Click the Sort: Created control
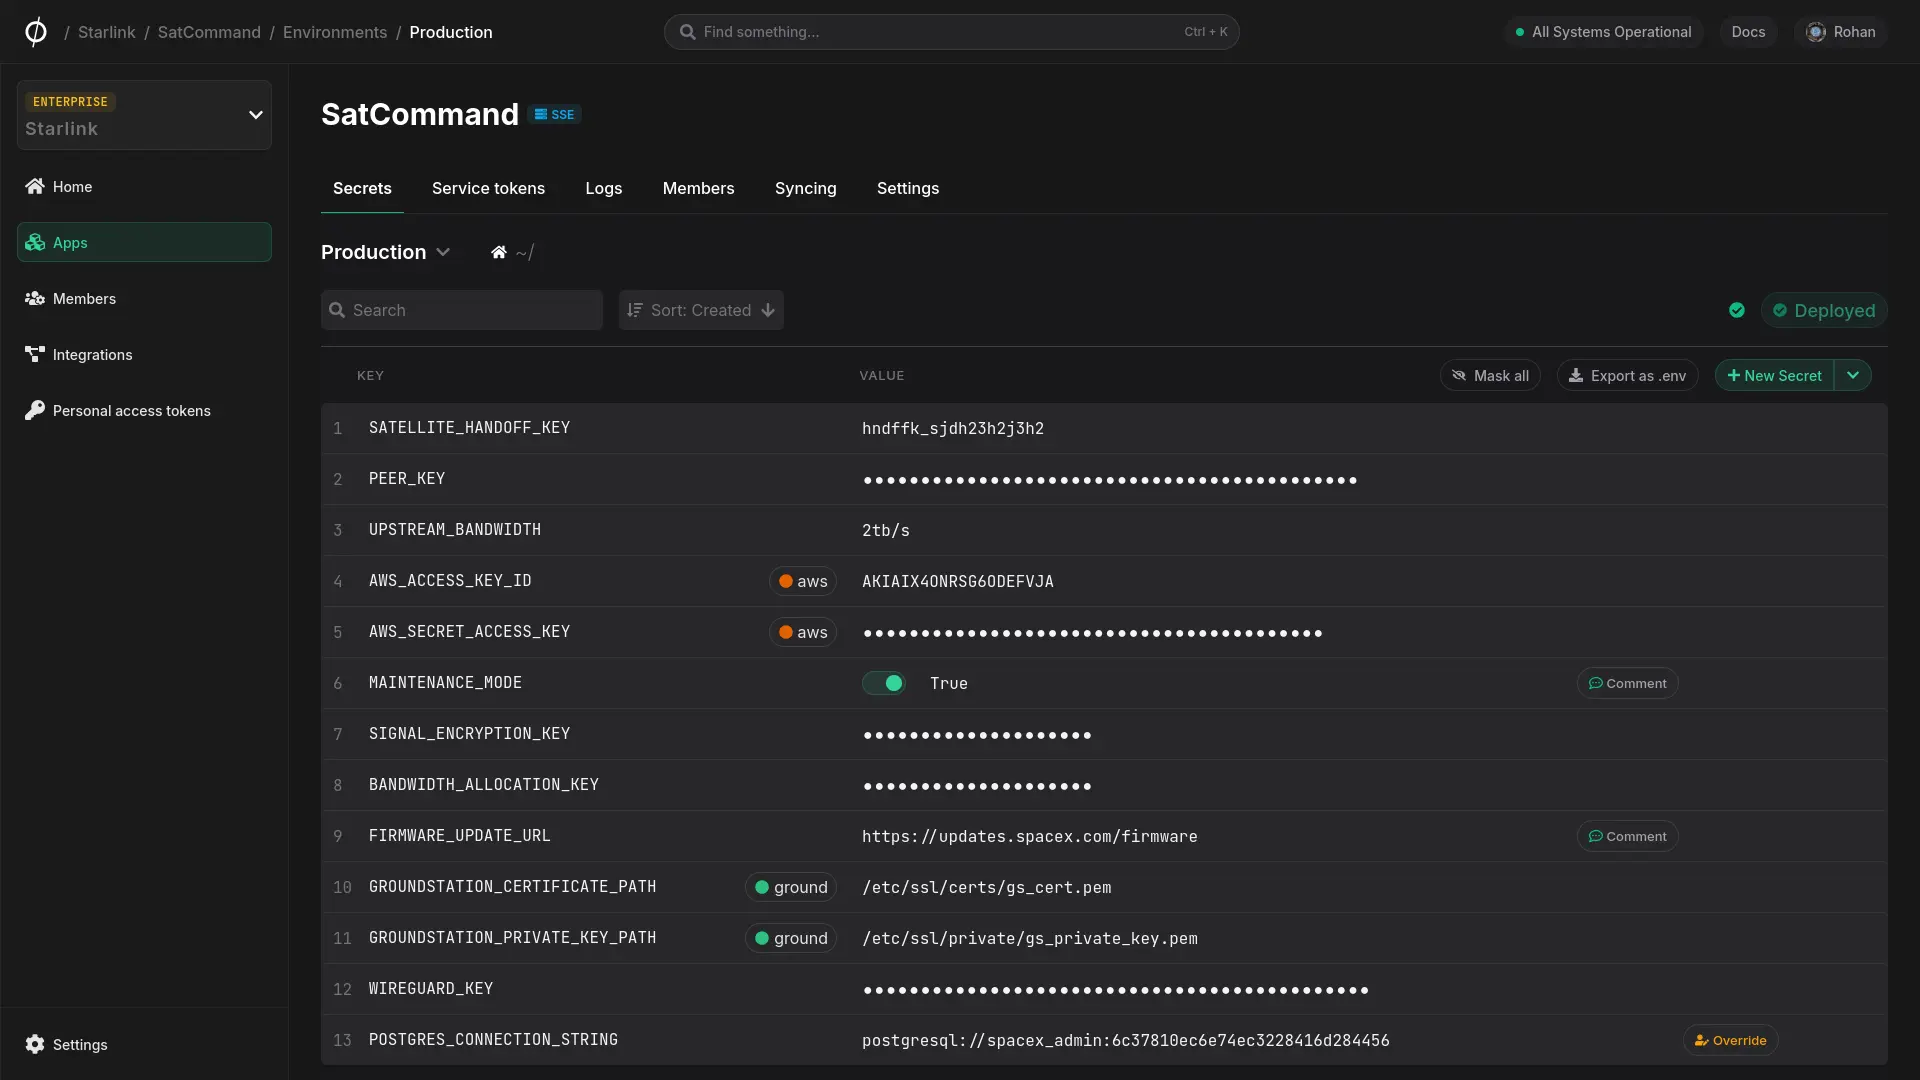The height and width of the screenshot is (1080, 1920). tap(701, 311)
